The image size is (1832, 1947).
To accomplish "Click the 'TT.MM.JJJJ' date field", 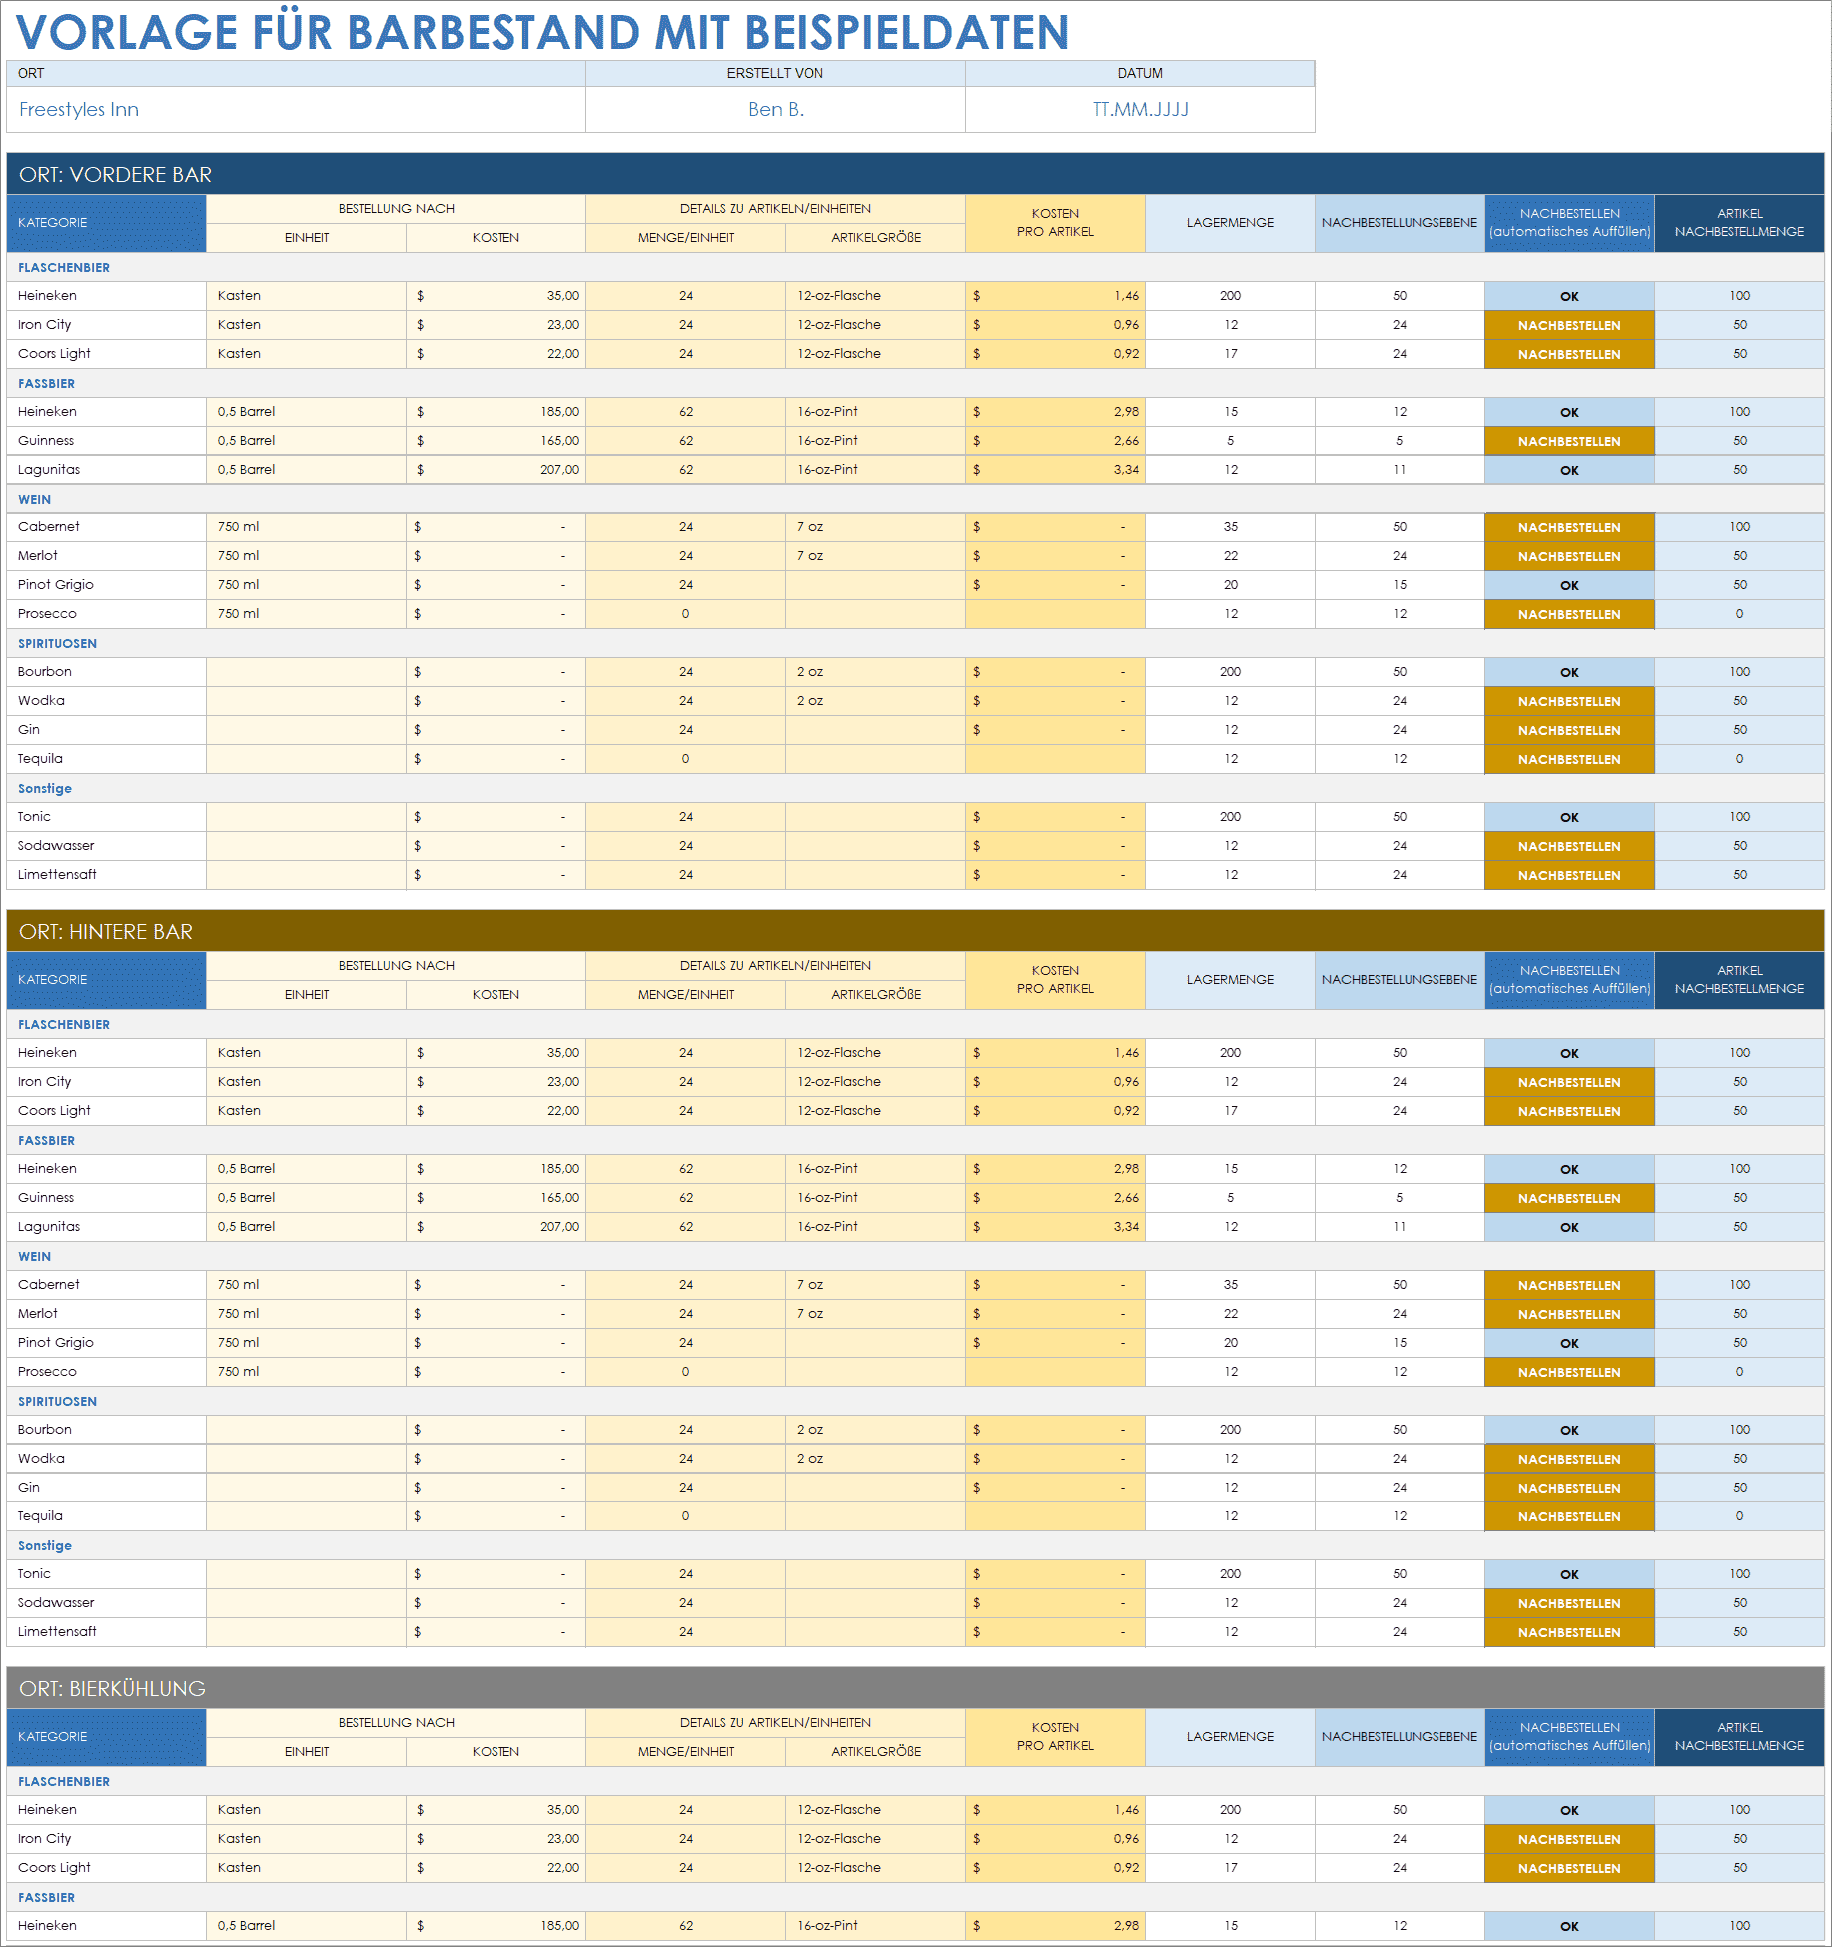I will 1140,109.
